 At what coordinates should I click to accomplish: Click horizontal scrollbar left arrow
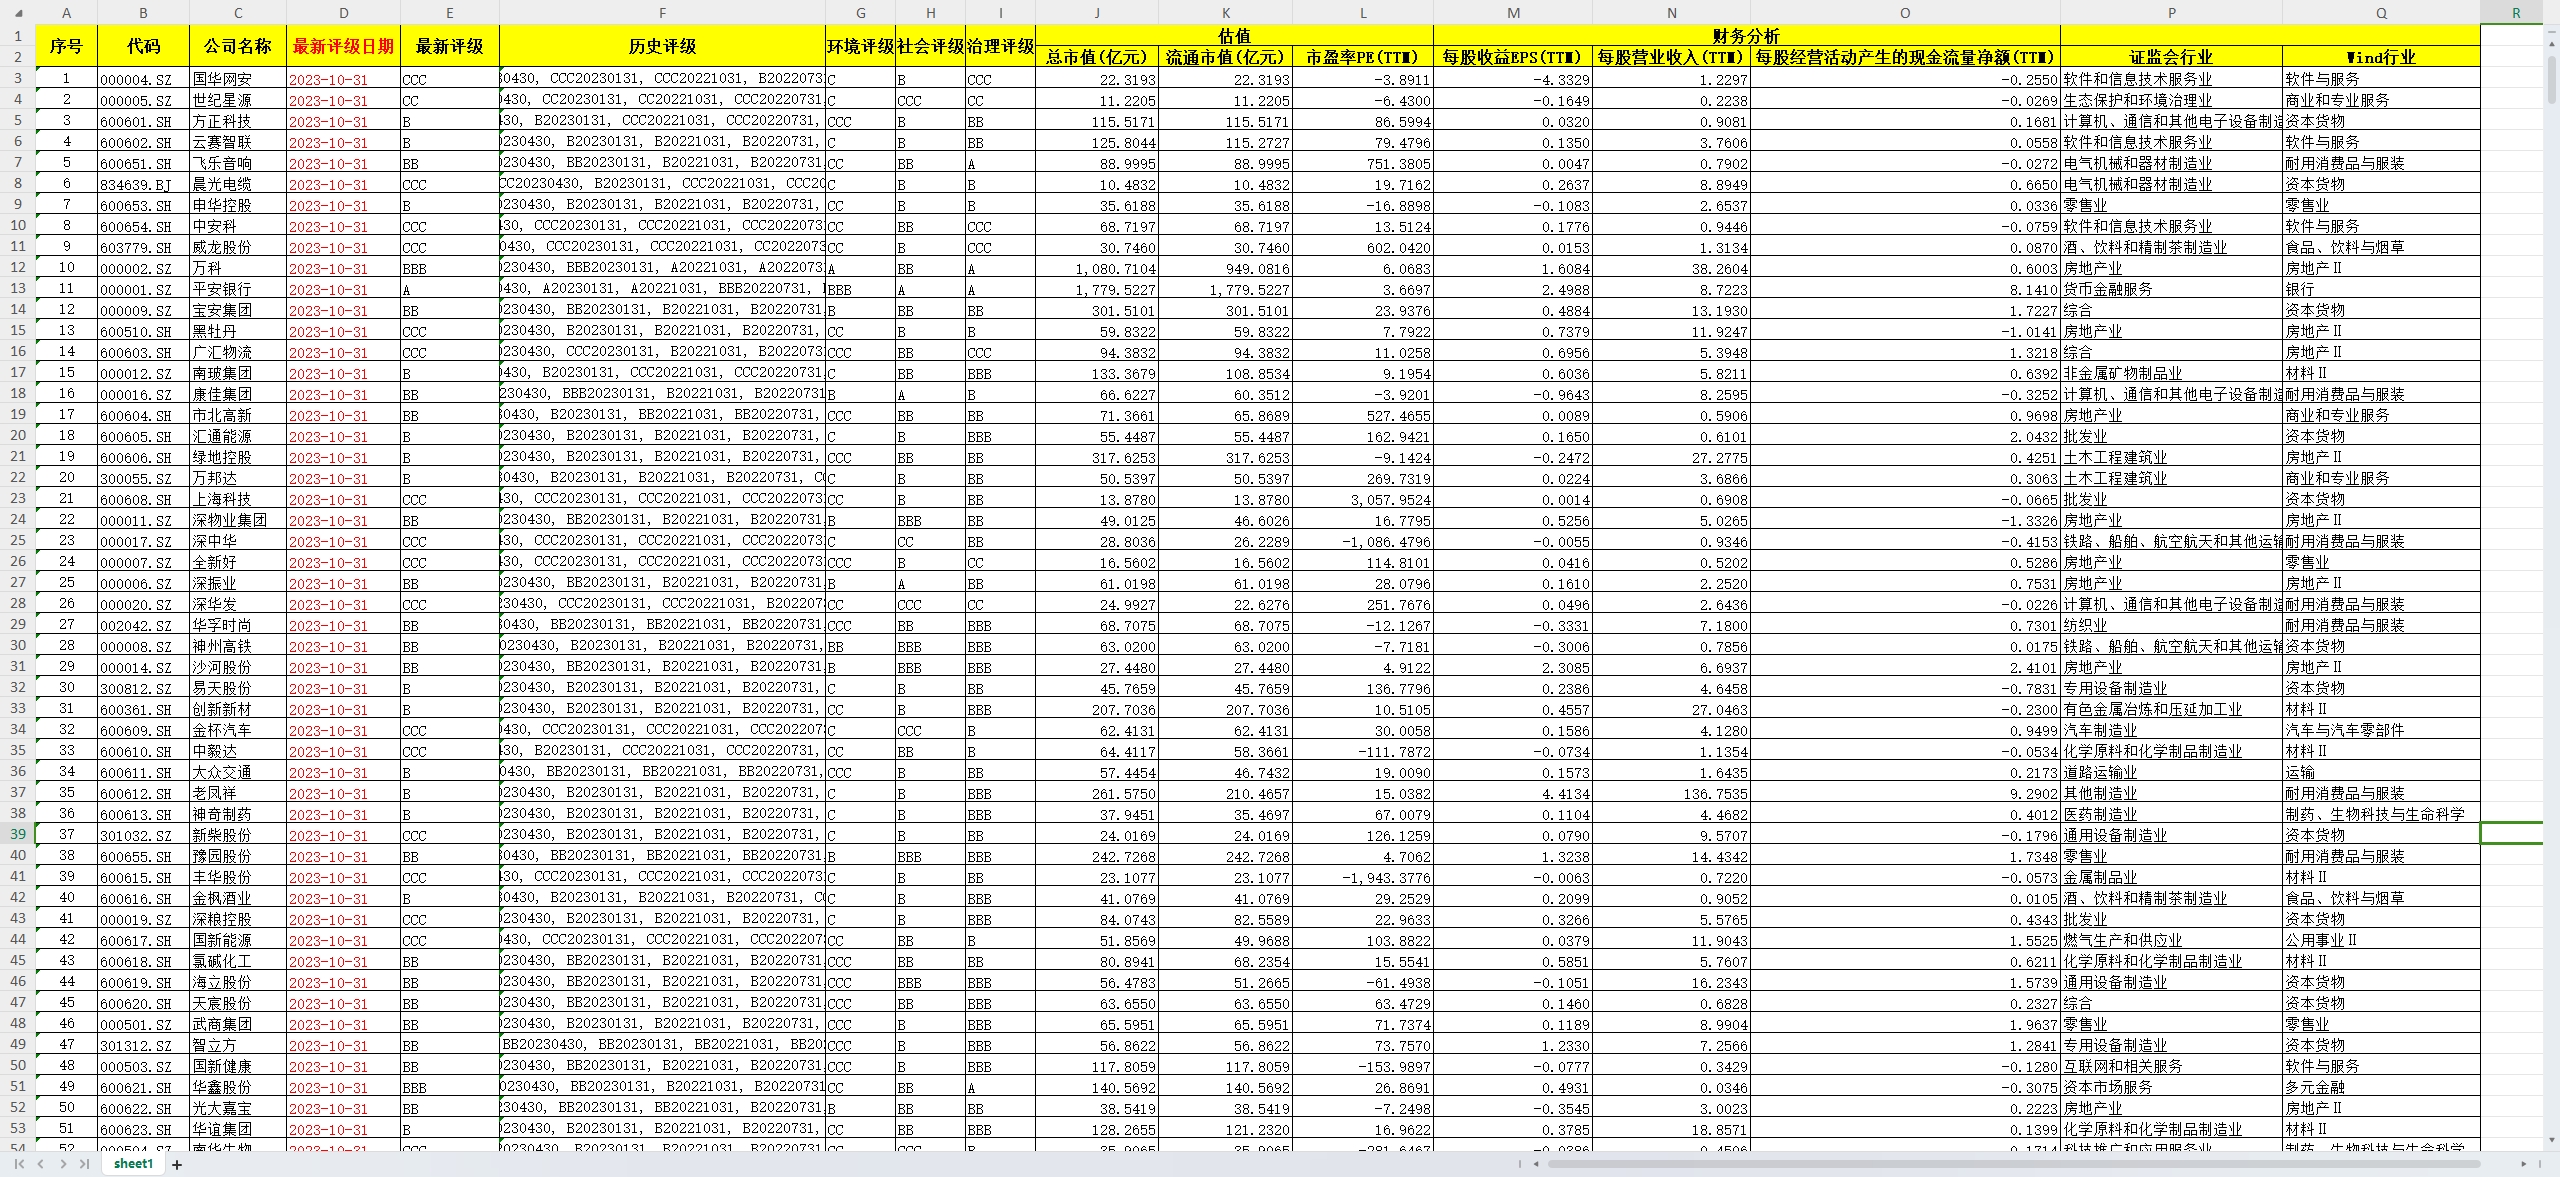coord(1537,1164)
